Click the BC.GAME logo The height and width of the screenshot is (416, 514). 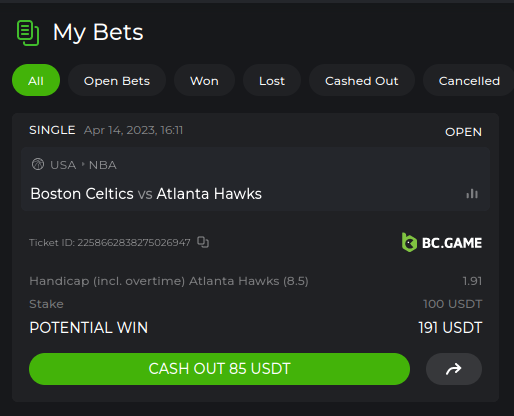pos(442,242)
